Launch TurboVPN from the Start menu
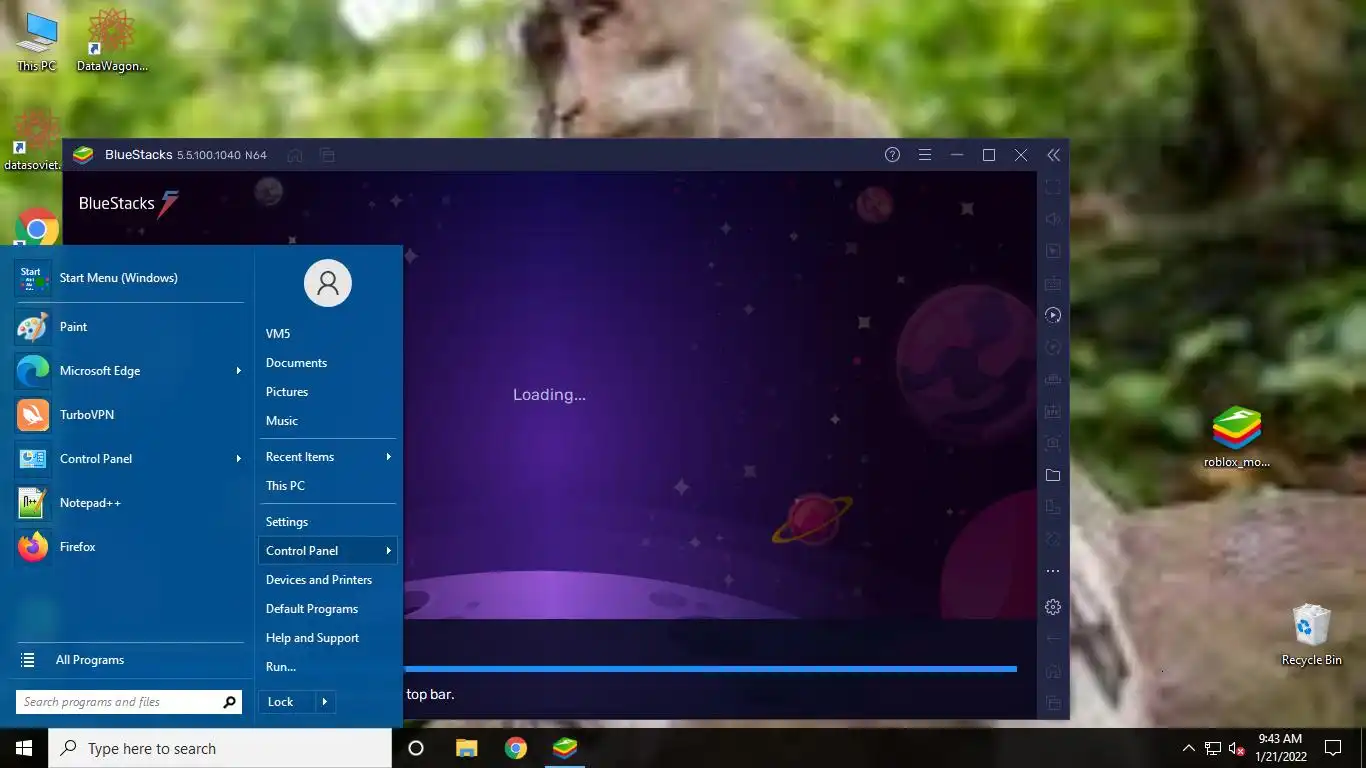 coord(129,415)
